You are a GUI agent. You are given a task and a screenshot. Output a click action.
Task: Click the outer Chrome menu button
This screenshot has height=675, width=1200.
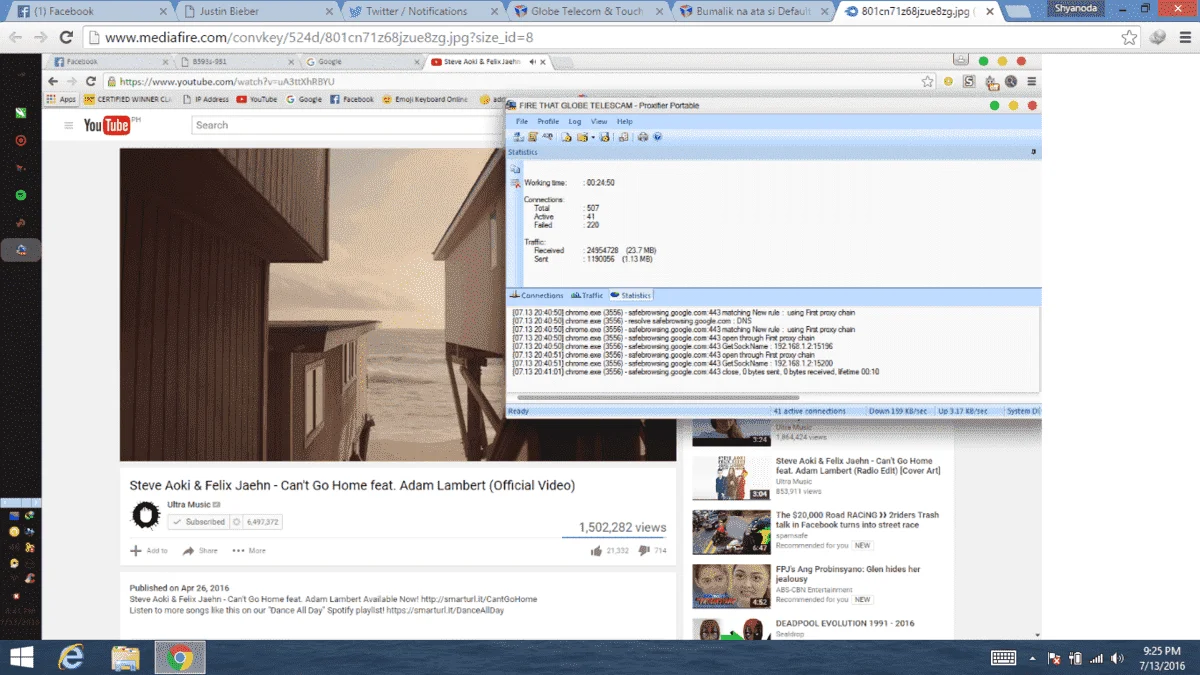(x=1186, y=37)
